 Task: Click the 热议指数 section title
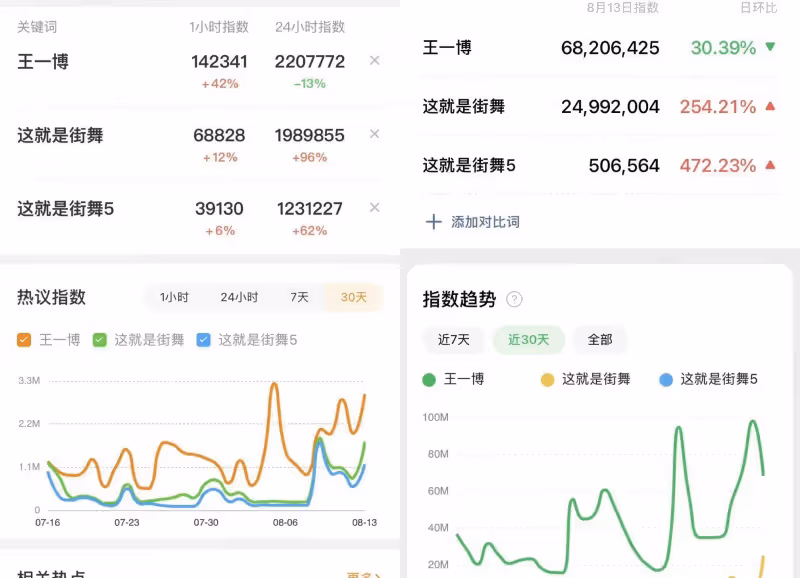coord(52,297)
